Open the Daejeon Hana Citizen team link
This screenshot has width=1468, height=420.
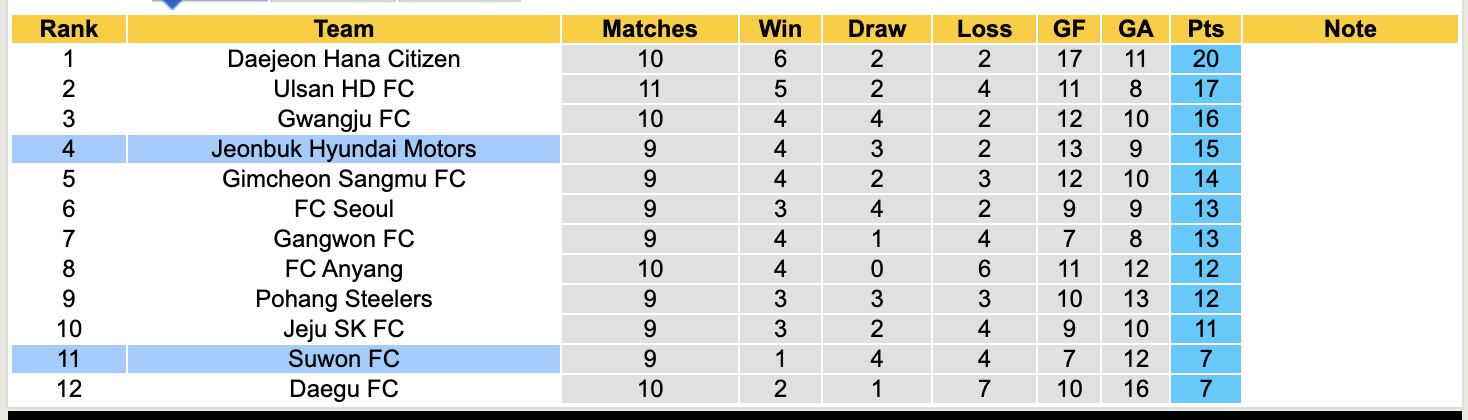tap(343, 59)
